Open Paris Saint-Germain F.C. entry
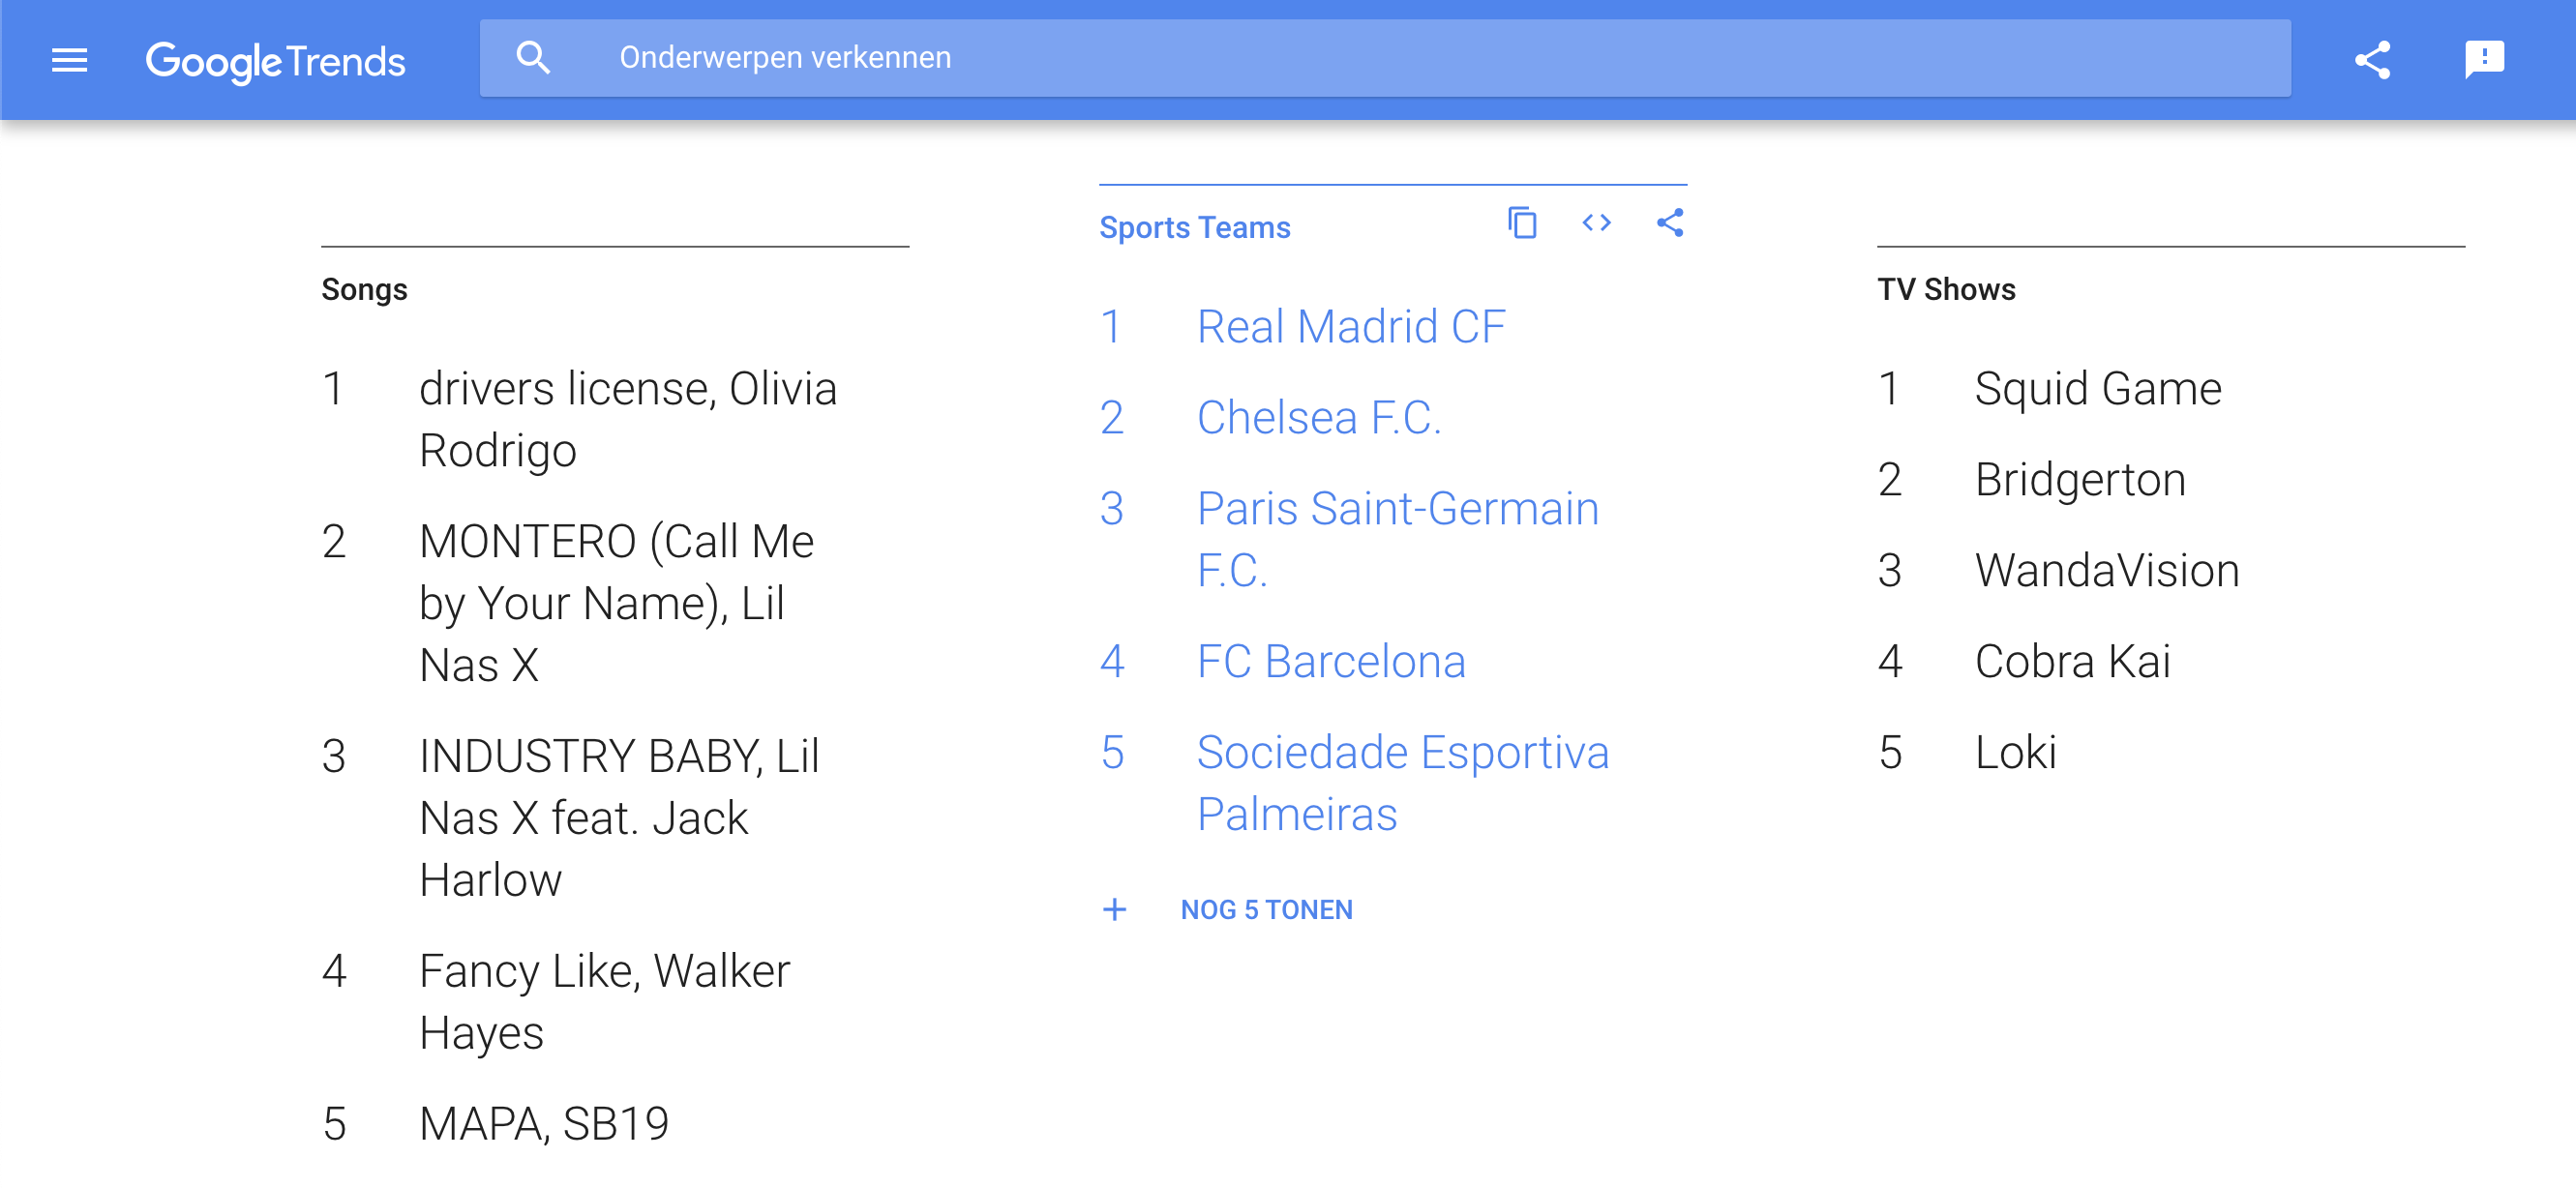This screenshot has width=2576, height=1188. point(1397,539)
